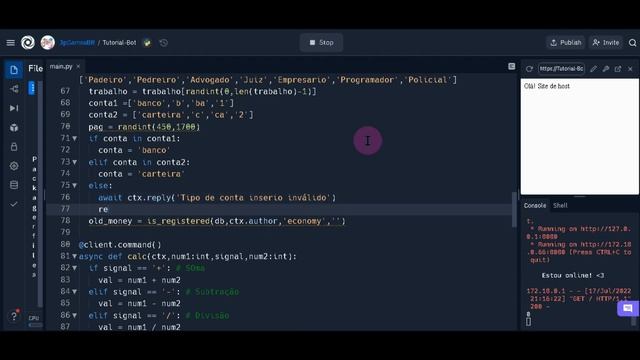Open the chat bubble icon

pyautogui.click(x=628, y=308)
